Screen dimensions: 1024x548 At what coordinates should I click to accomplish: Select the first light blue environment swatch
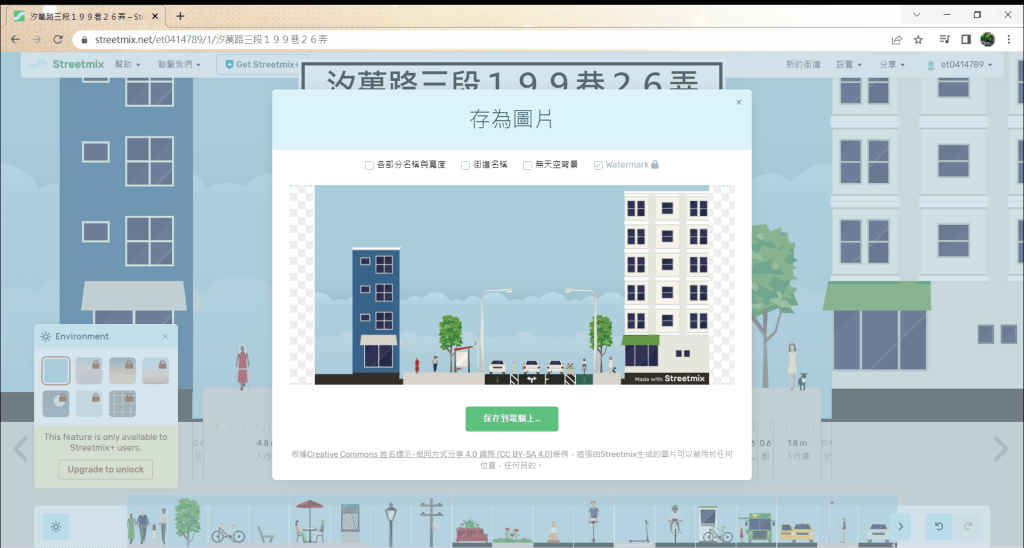56,370
